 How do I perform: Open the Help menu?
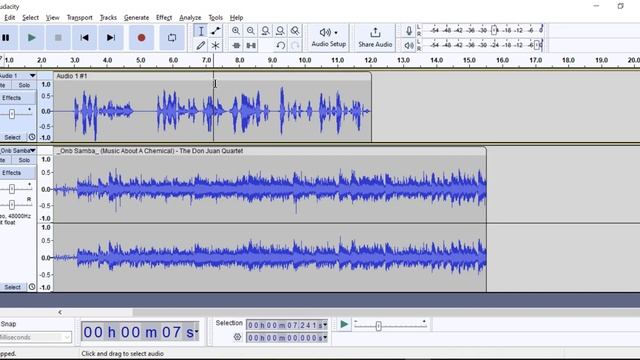tap(236, 18)
